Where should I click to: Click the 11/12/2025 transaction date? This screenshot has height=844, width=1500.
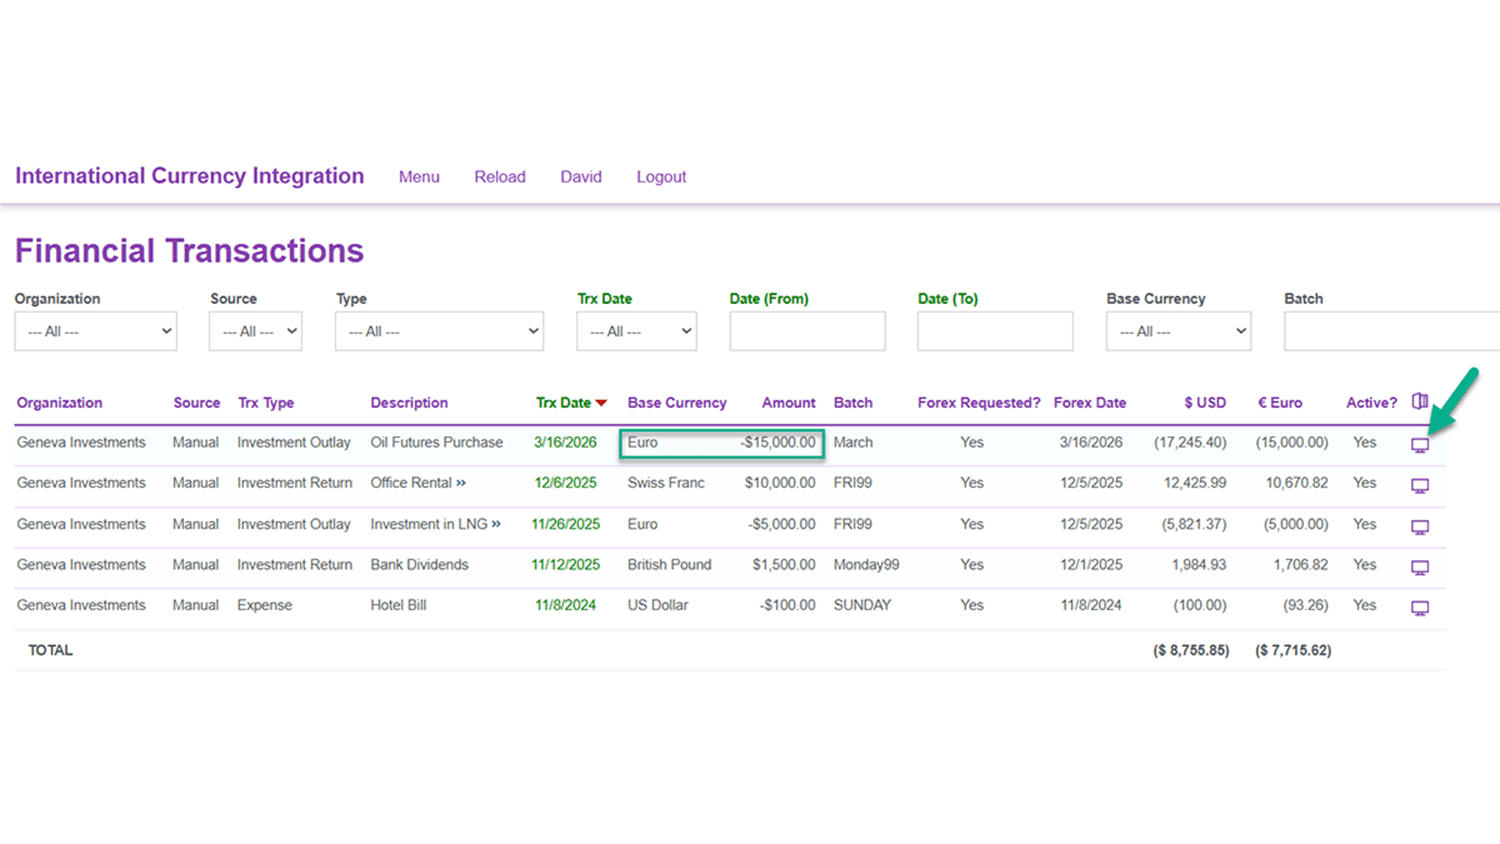tap(565, 564)
